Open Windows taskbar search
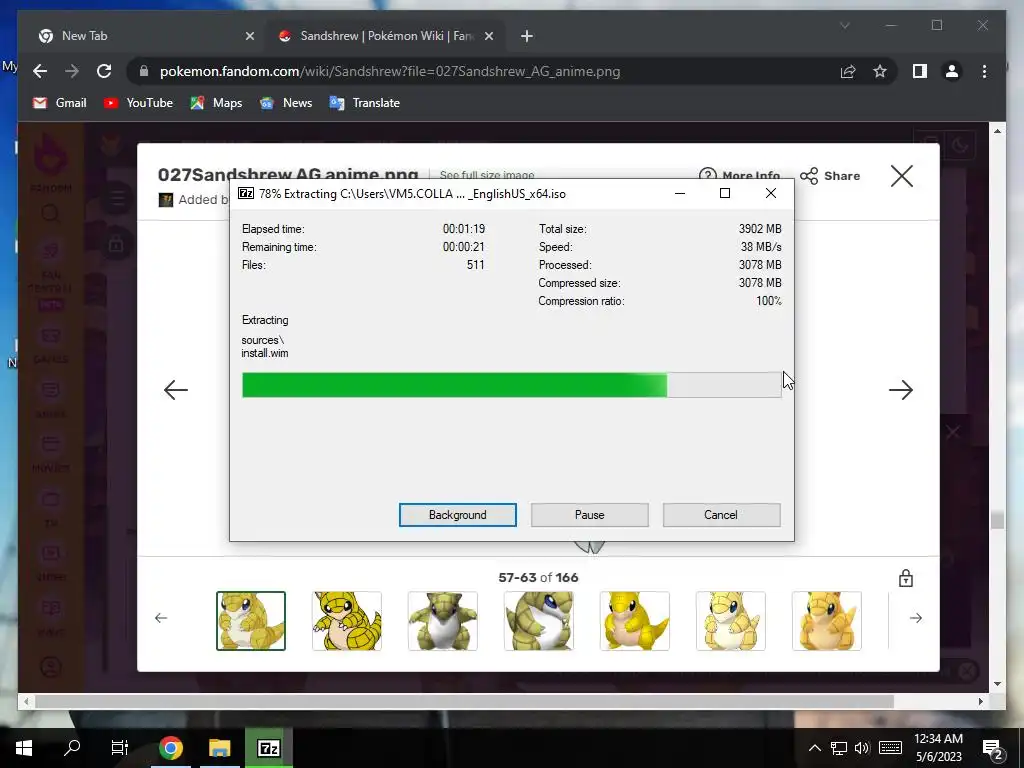 72,748
